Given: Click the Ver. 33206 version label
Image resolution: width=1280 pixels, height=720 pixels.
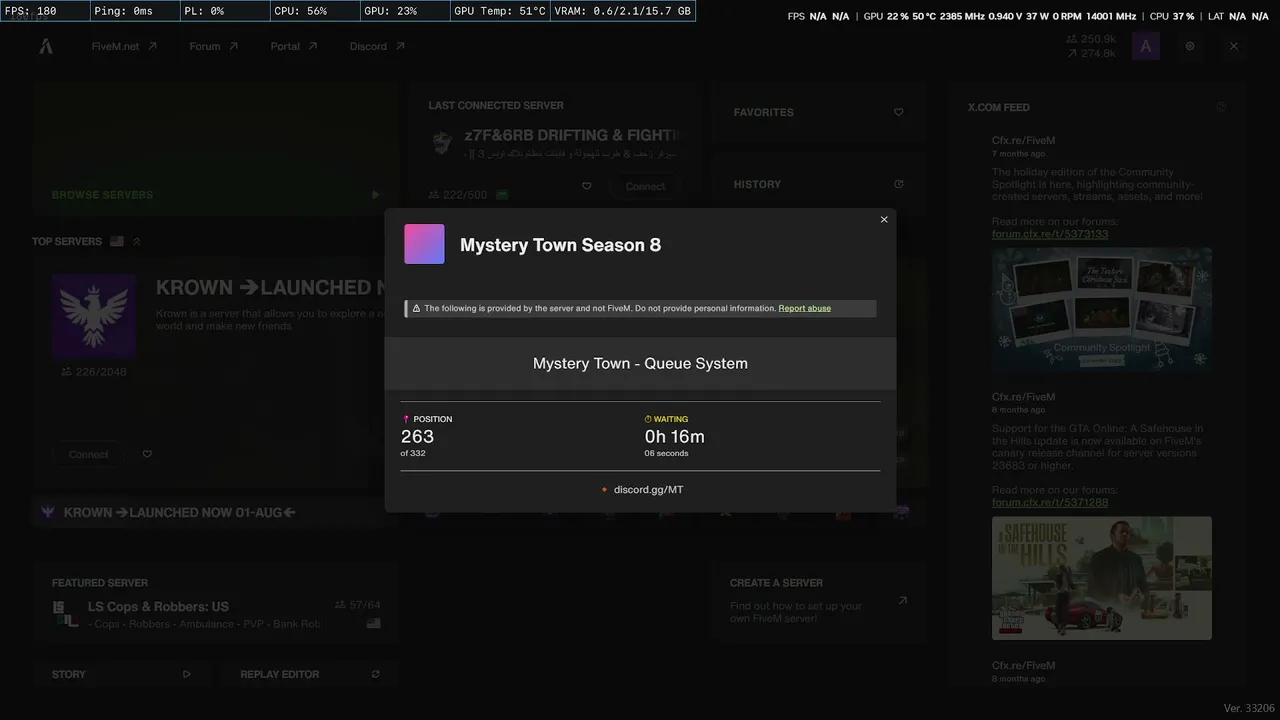Looking at the screenshot, I should pyautogui.click(x=1249, y=708).
